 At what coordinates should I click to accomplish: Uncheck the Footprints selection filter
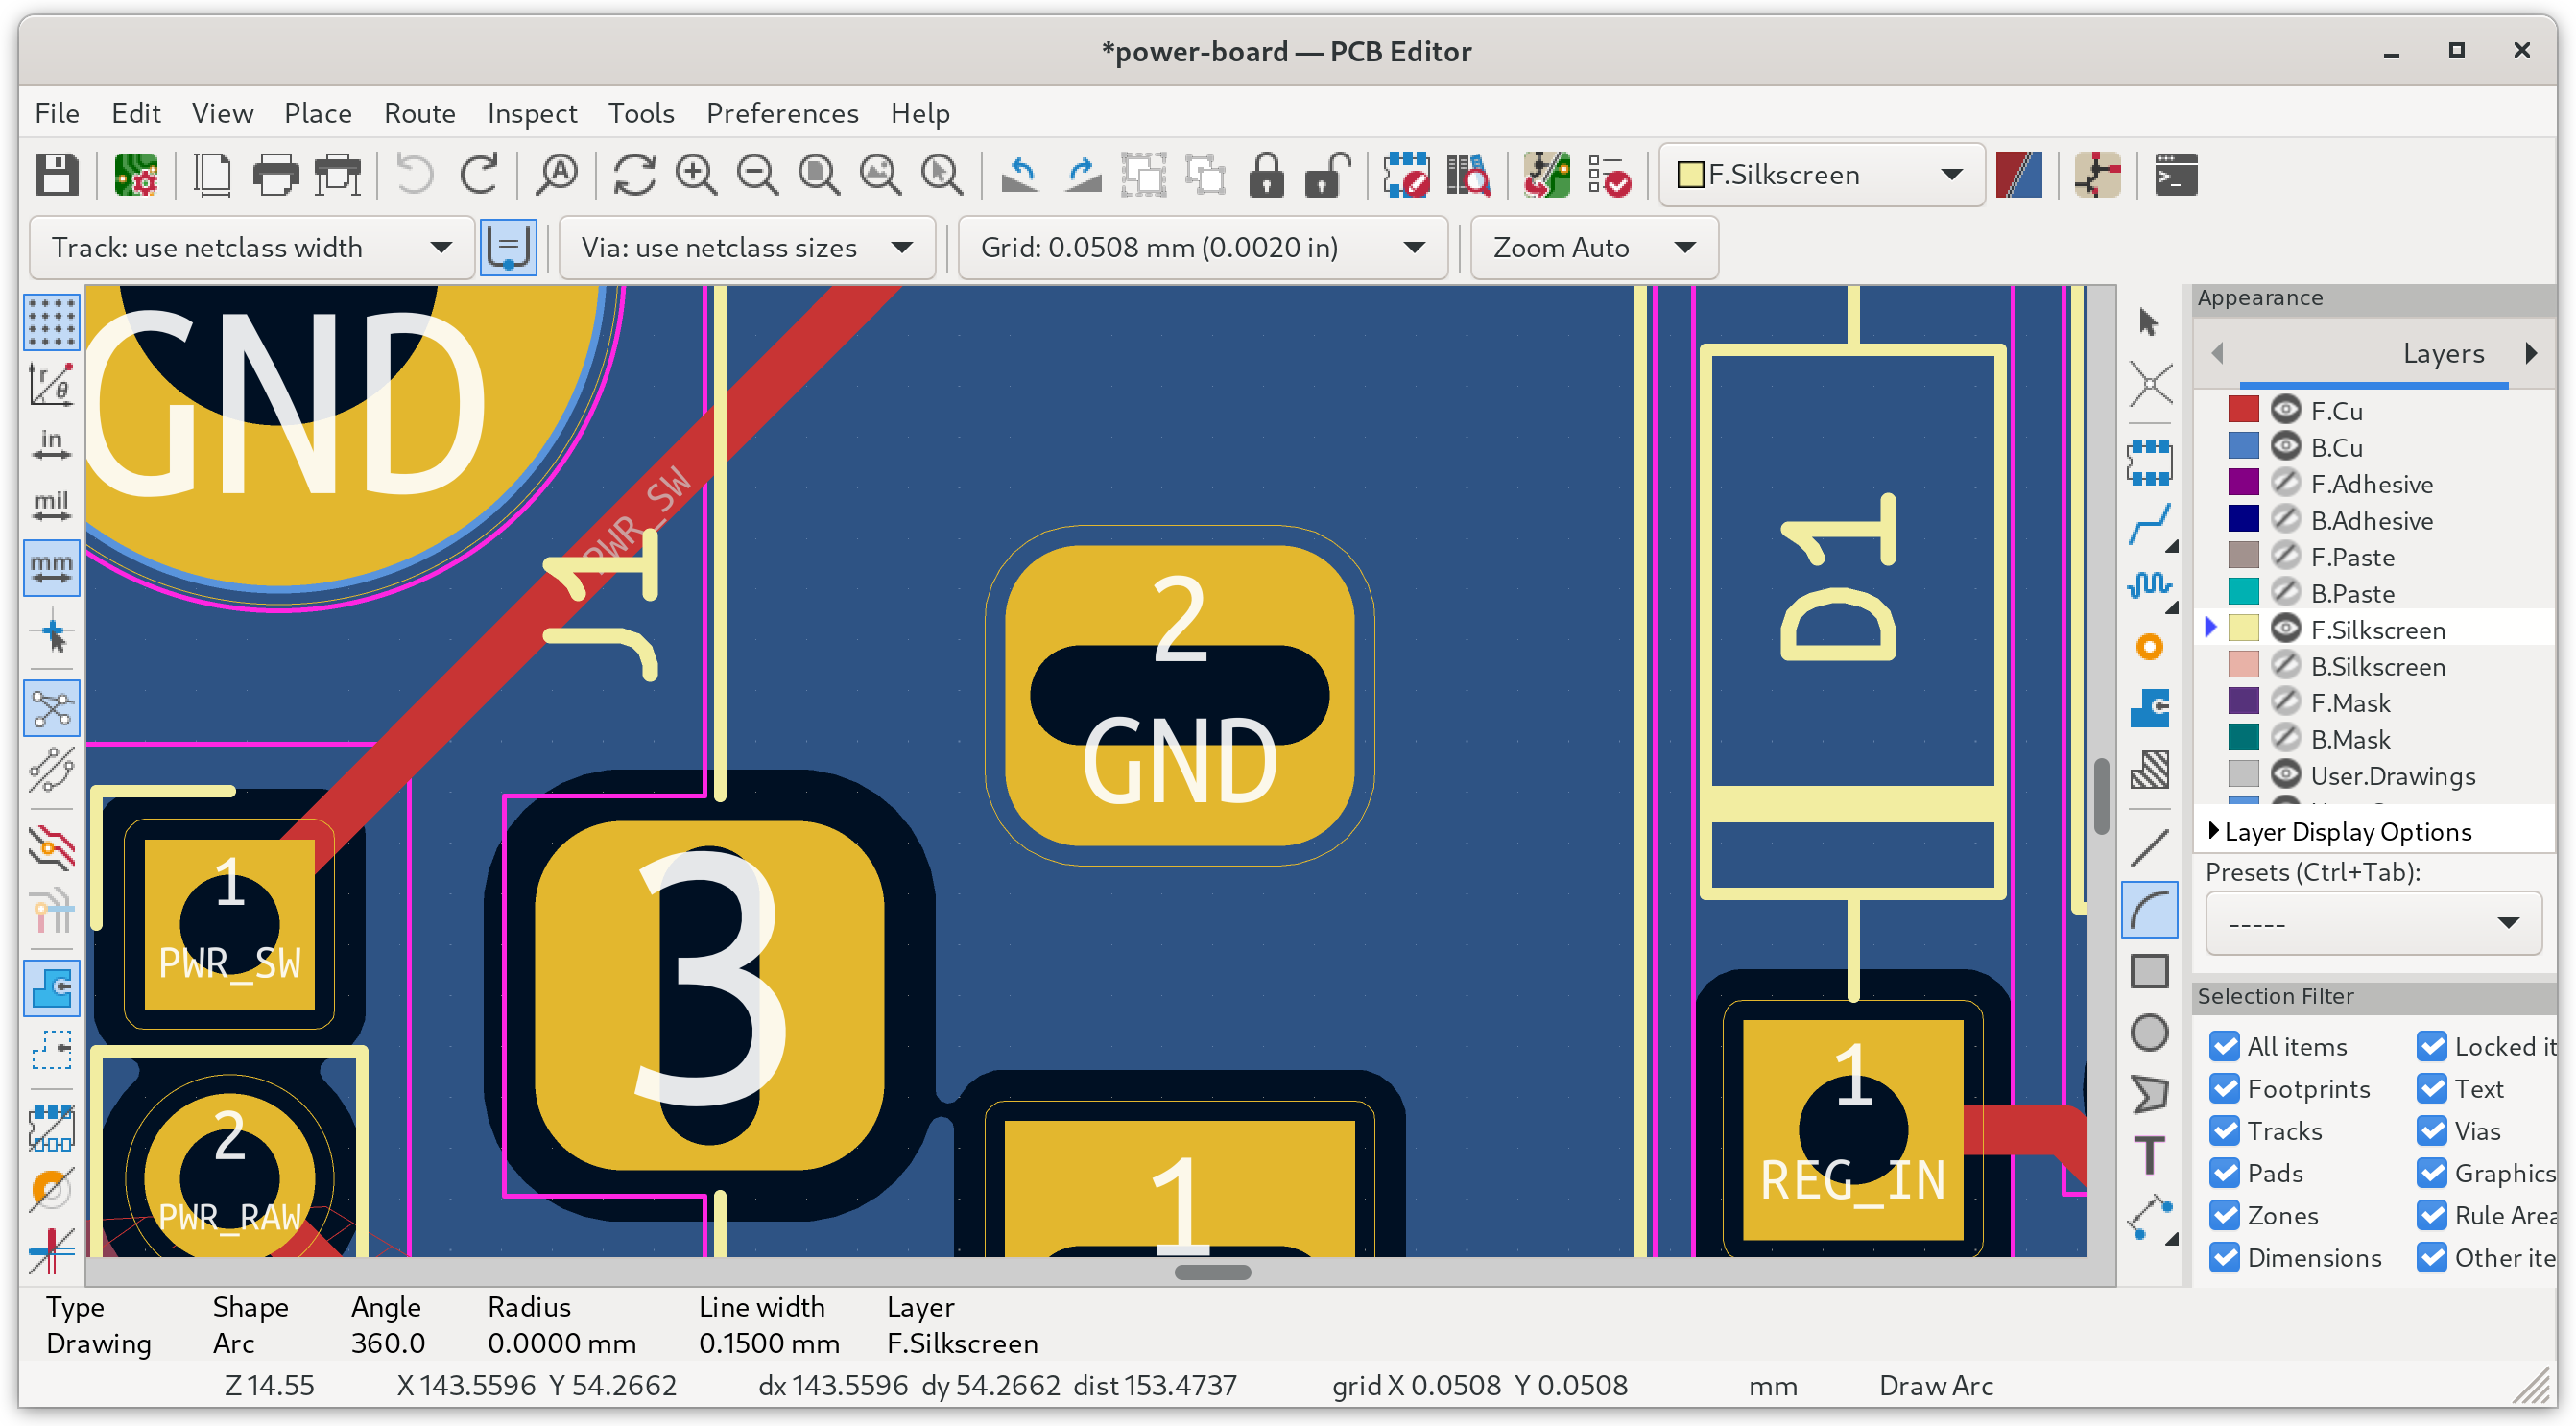click(2224, 1089)
